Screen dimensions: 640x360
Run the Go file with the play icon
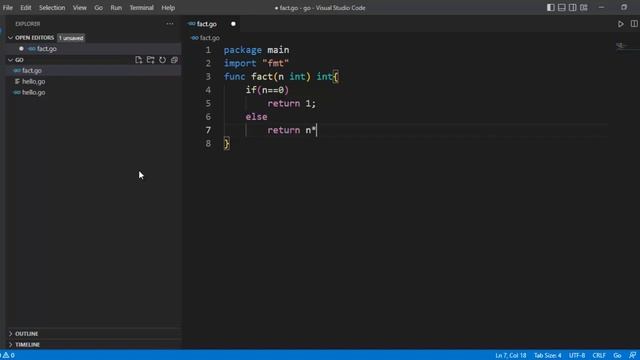(620, 24)
